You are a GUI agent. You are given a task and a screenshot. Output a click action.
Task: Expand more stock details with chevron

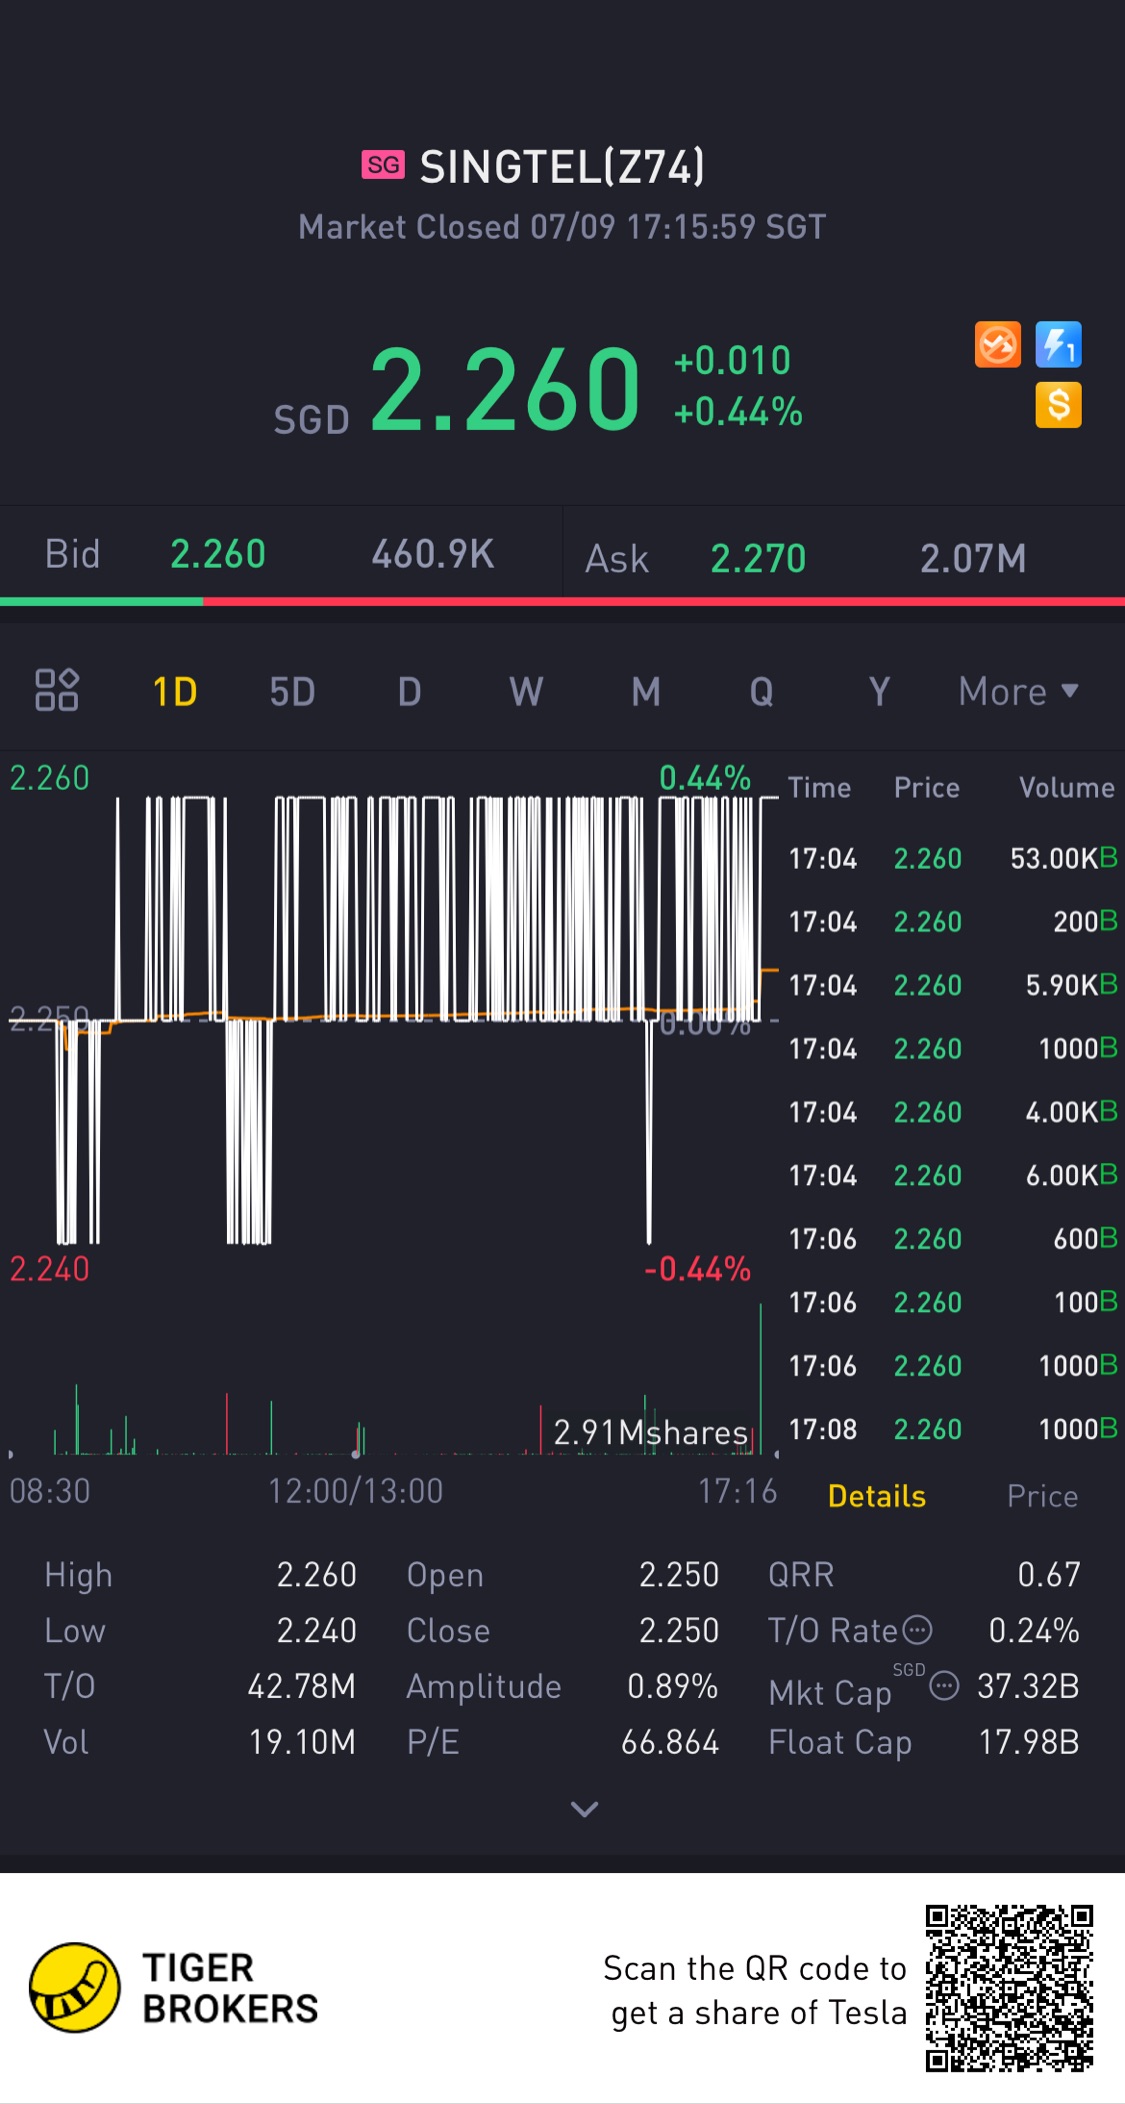point(584,1808)
